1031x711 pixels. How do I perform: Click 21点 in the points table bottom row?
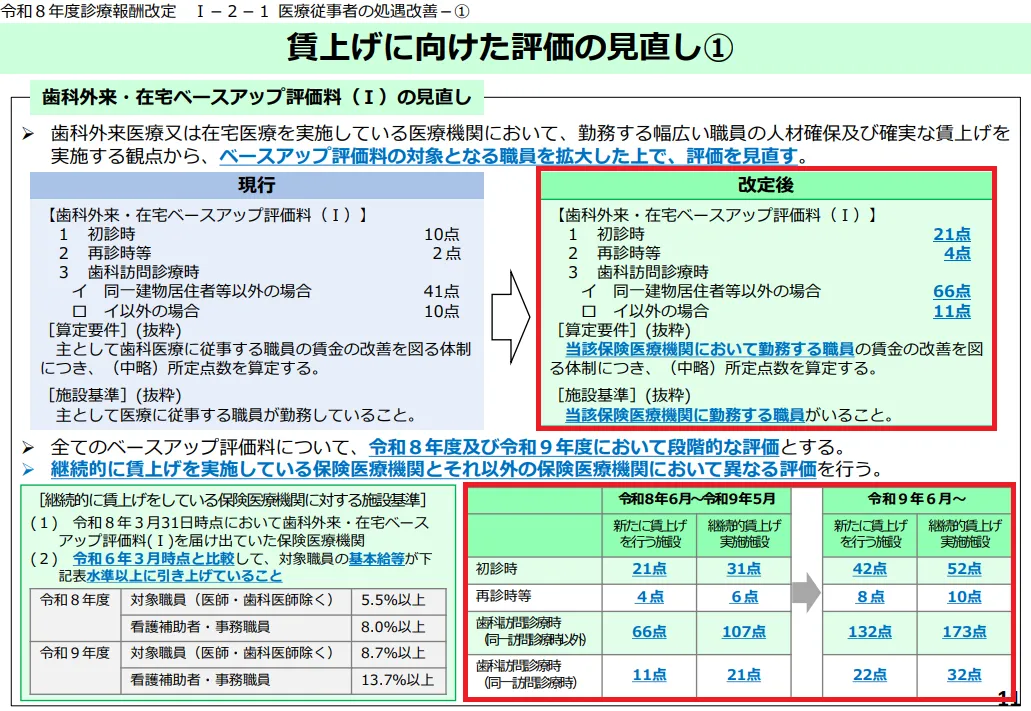coord(744,675)
